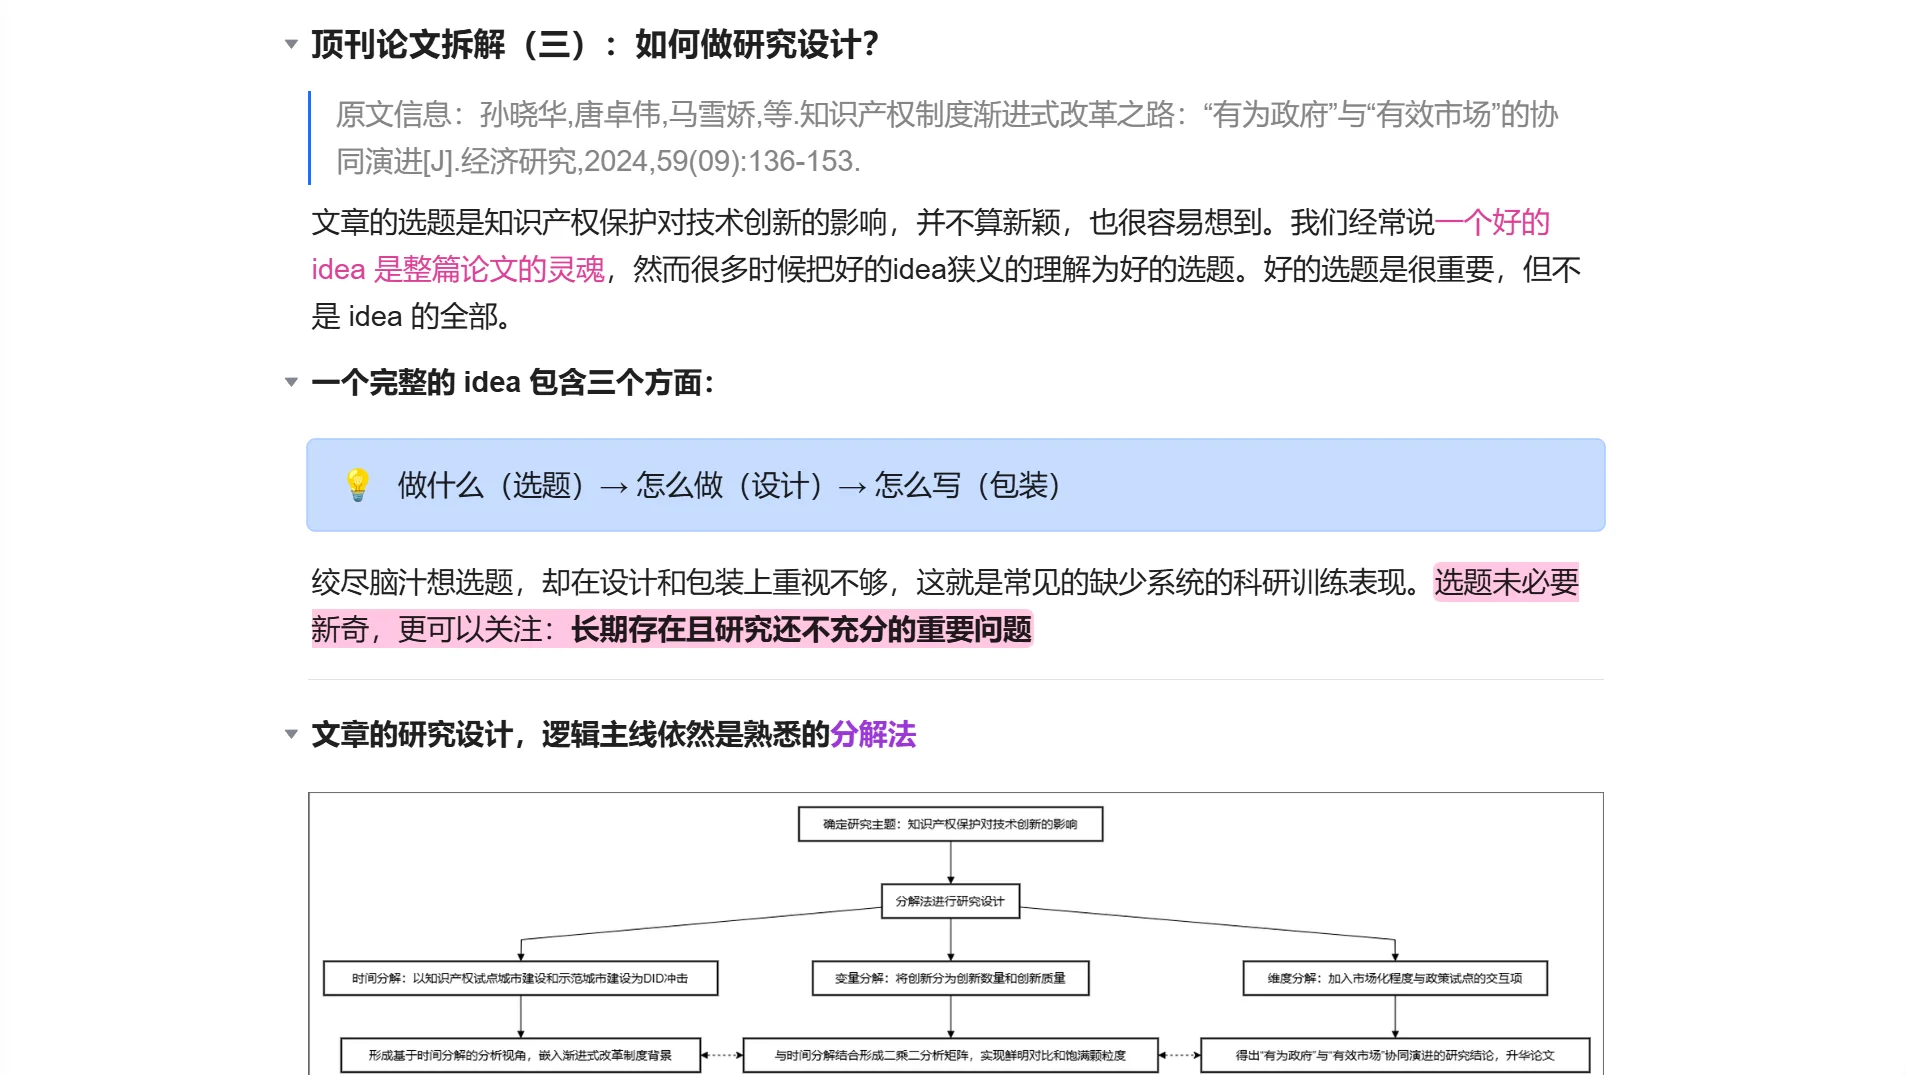Click flowchart box 与时间分解结合形成二乘二分析矩阵
Screen dimensions: 1906x1075
(950, 1055)
